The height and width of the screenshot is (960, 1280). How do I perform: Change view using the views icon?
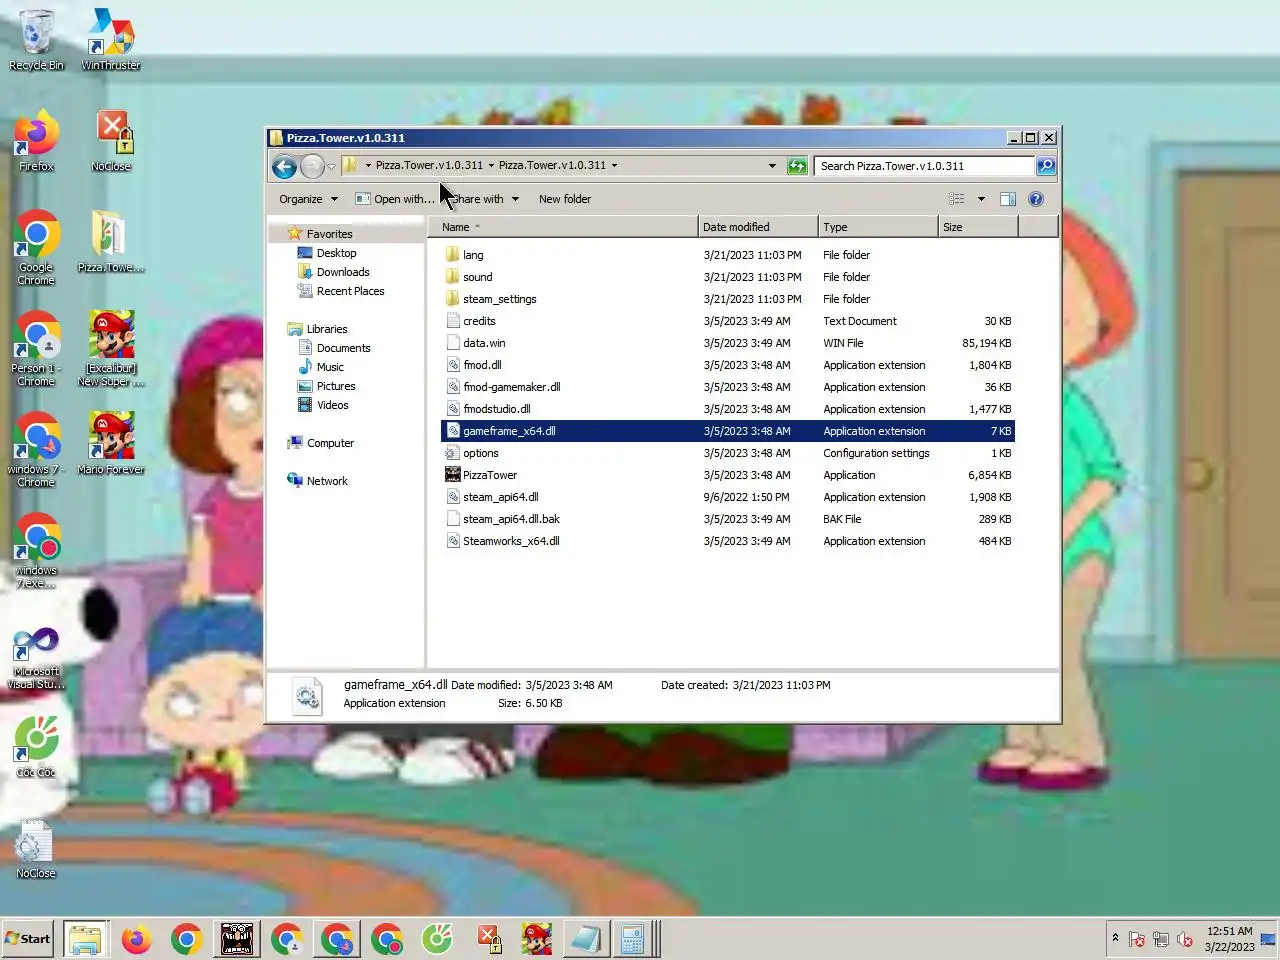click(x=957, y=199)
